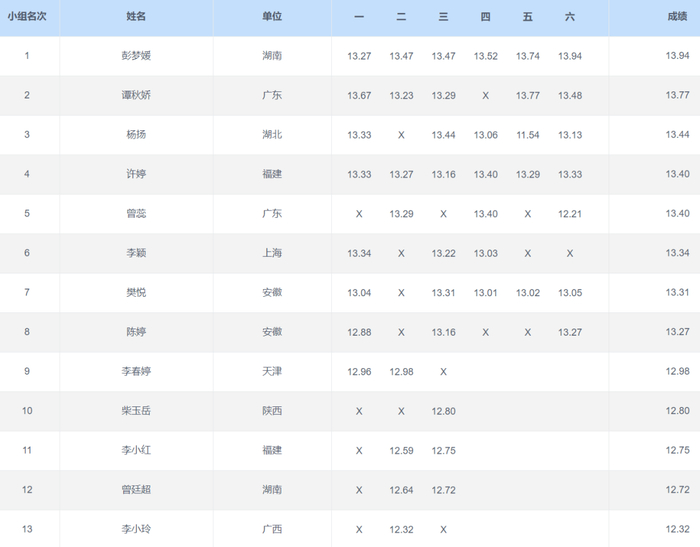Image resolution: width=700 pixels, height=547 pixels.
Task: Select the athlete name 彭梦媛
Action: (x=136, y=56)
